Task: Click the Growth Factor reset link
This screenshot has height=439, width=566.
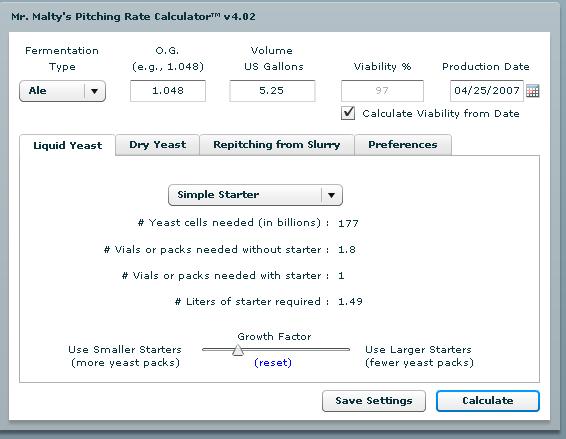Action: point(273,362)
